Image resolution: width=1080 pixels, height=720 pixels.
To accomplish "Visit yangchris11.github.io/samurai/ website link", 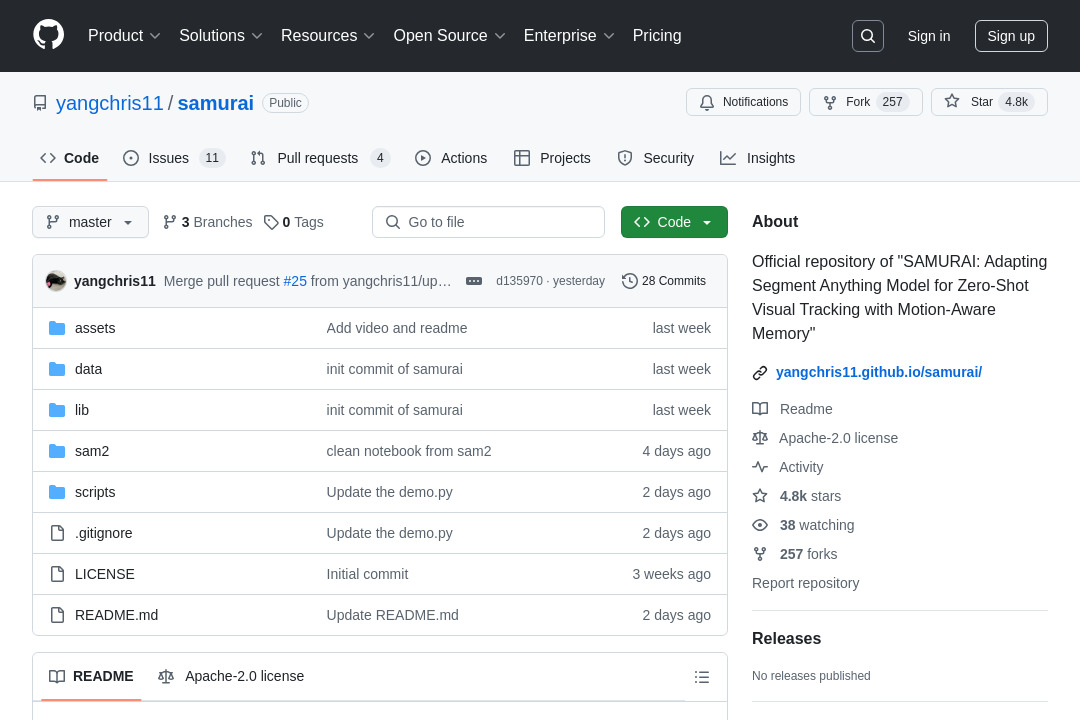I will pos(879,373).
